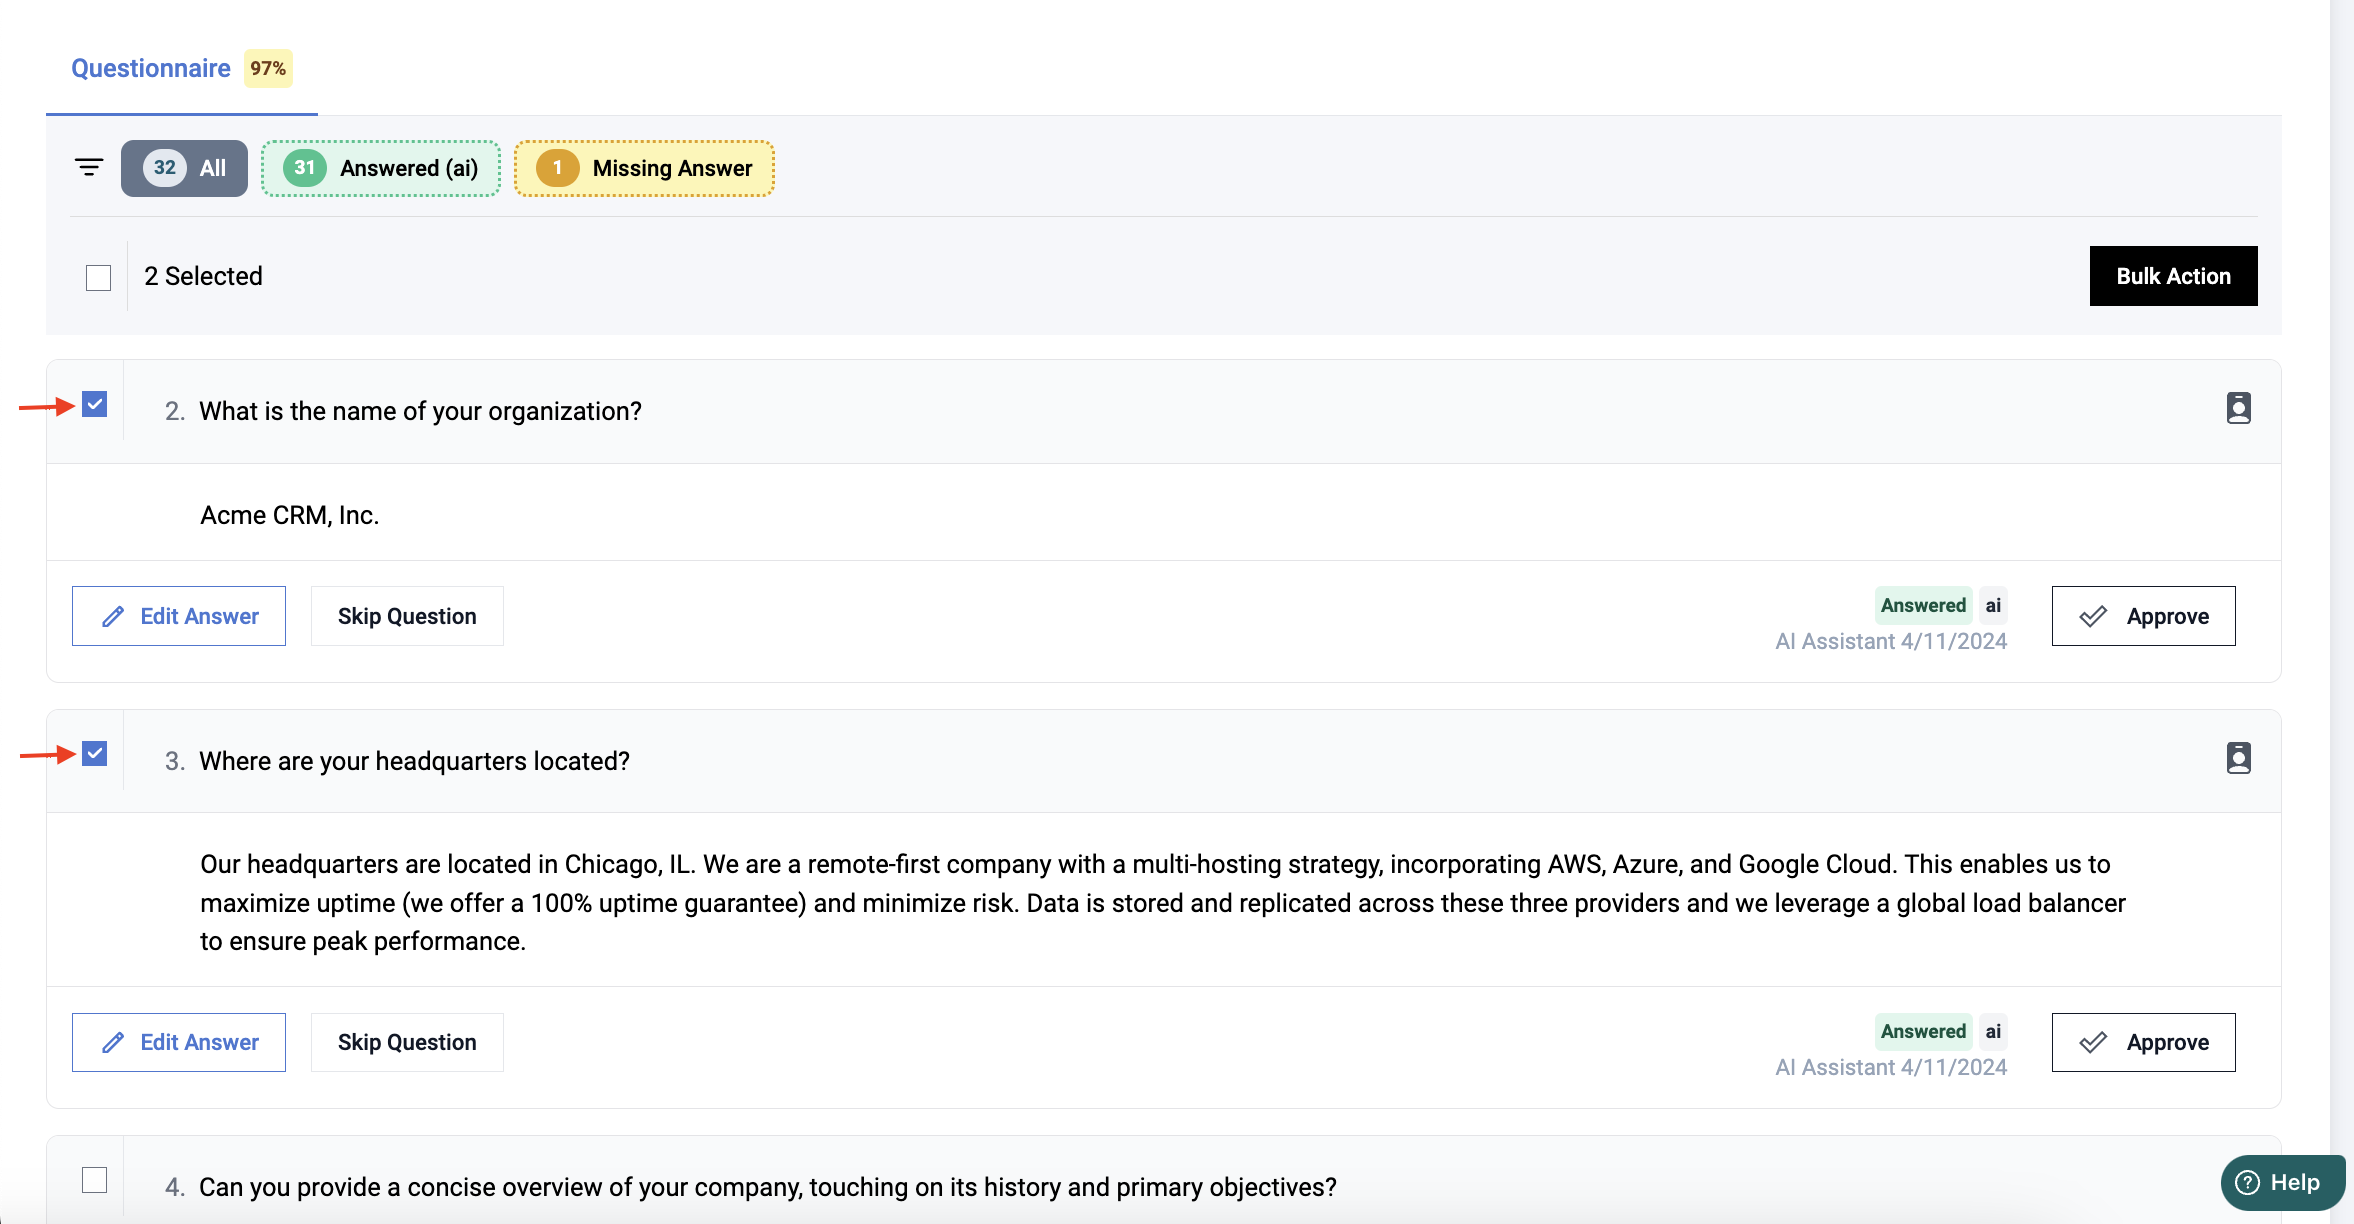
Task: Click assignee icon on question 3
Action: pos(2238,758)
